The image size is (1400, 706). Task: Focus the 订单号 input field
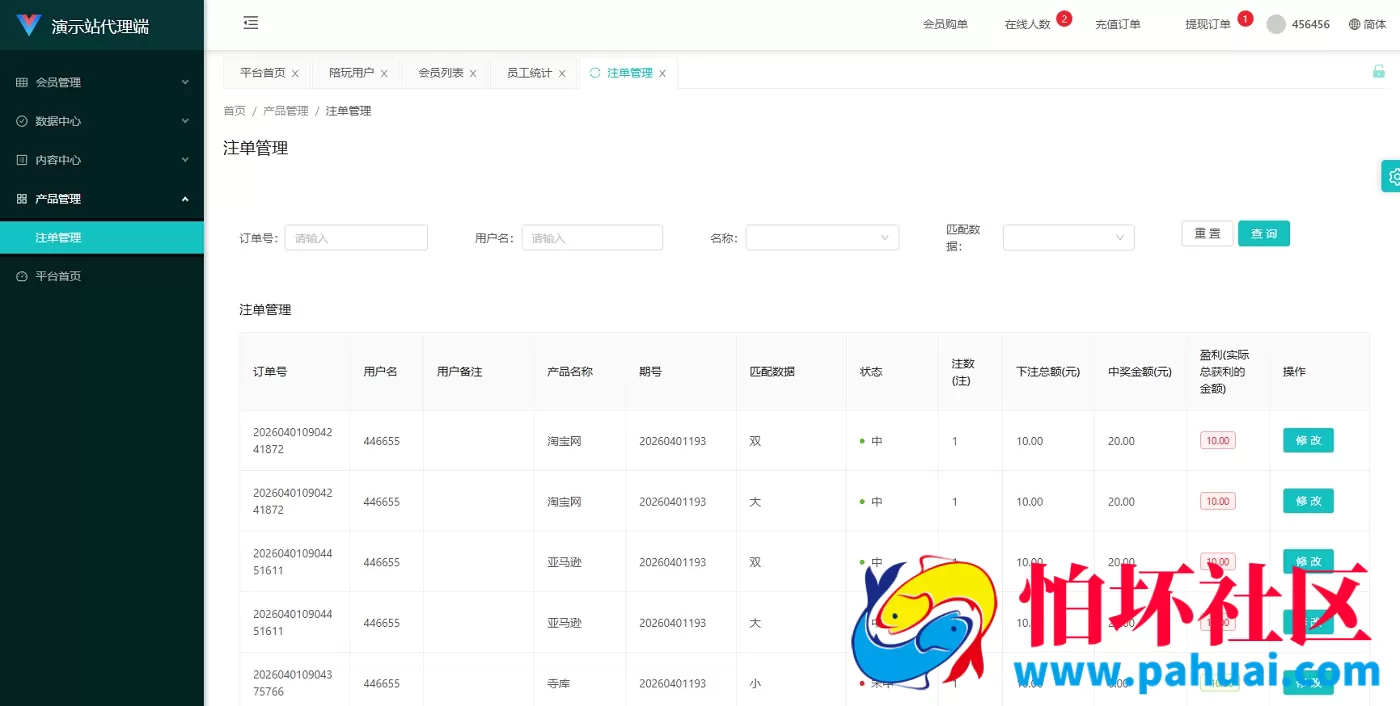pyautogui.click(x=356, y=237)
